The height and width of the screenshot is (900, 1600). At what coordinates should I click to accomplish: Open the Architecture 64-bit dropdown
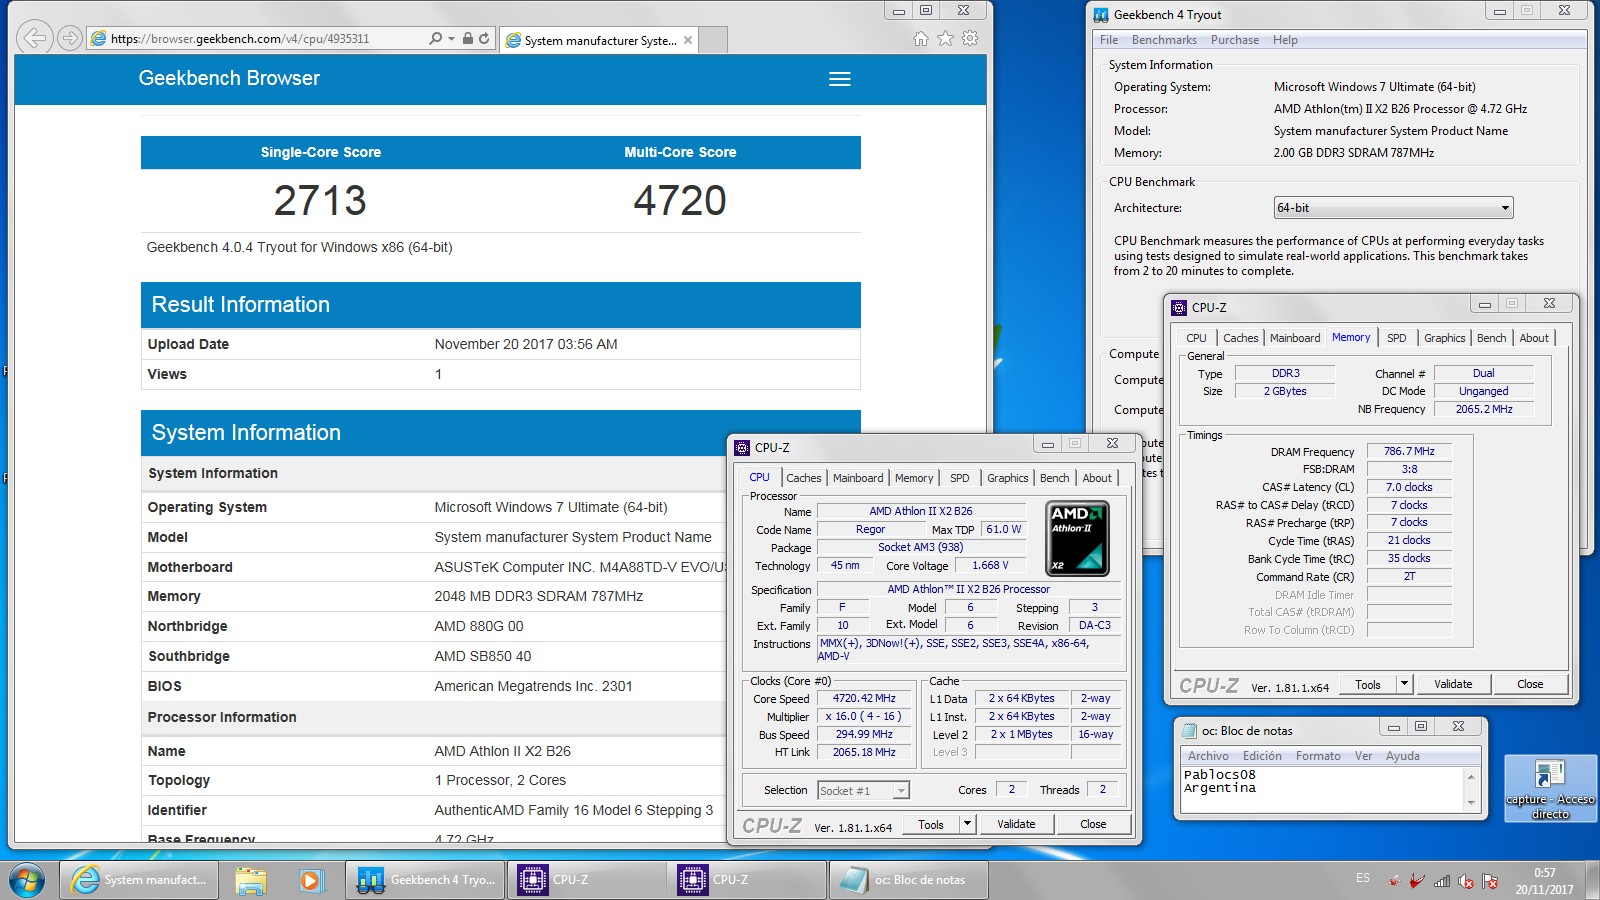click(1393, 208)
